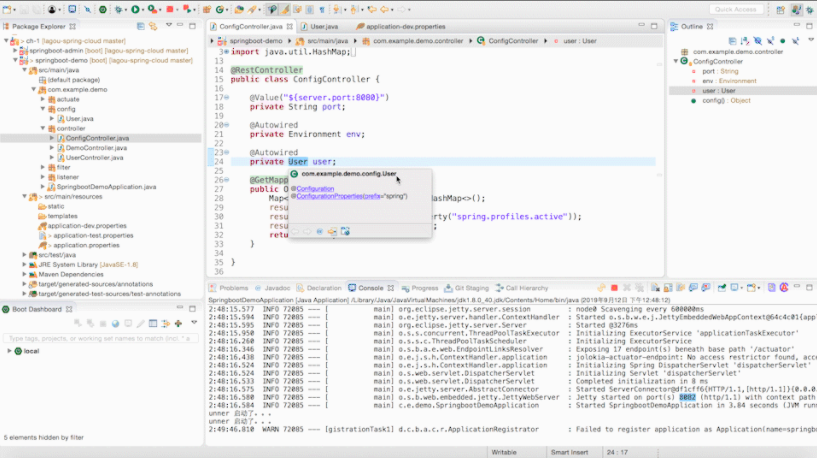Click the Boot Dashboard tag filter field
The width and height of the screenshot is (817, 458).
point(100,339)
